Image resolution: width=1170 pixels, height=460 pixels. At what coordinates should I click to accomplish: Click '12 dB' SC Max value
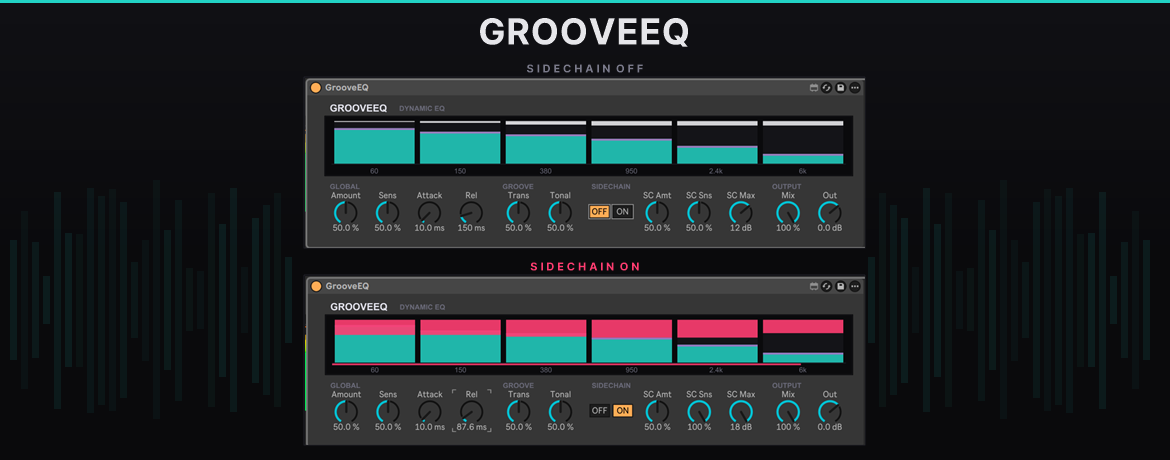tap(741, 229)
